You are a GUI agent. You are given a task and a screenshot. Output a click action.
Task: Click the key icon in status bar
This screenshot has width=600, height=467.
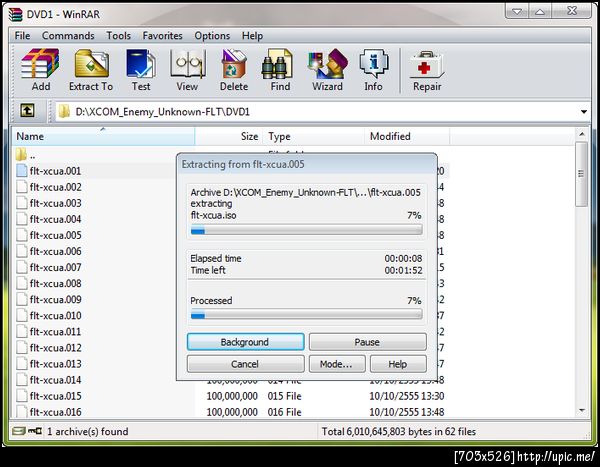click(36, 431)
